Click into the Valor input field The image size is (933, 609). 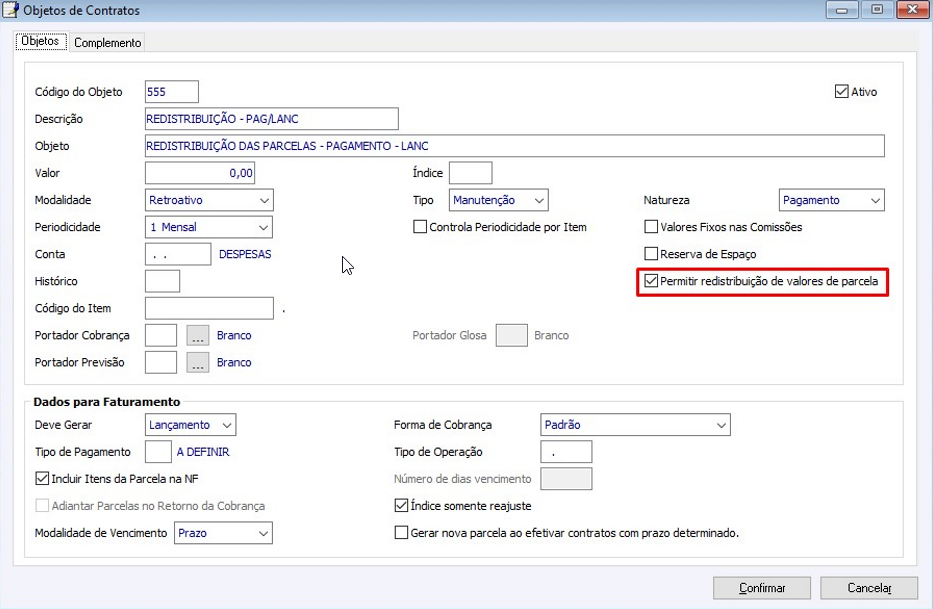click(x=200, y=173)
